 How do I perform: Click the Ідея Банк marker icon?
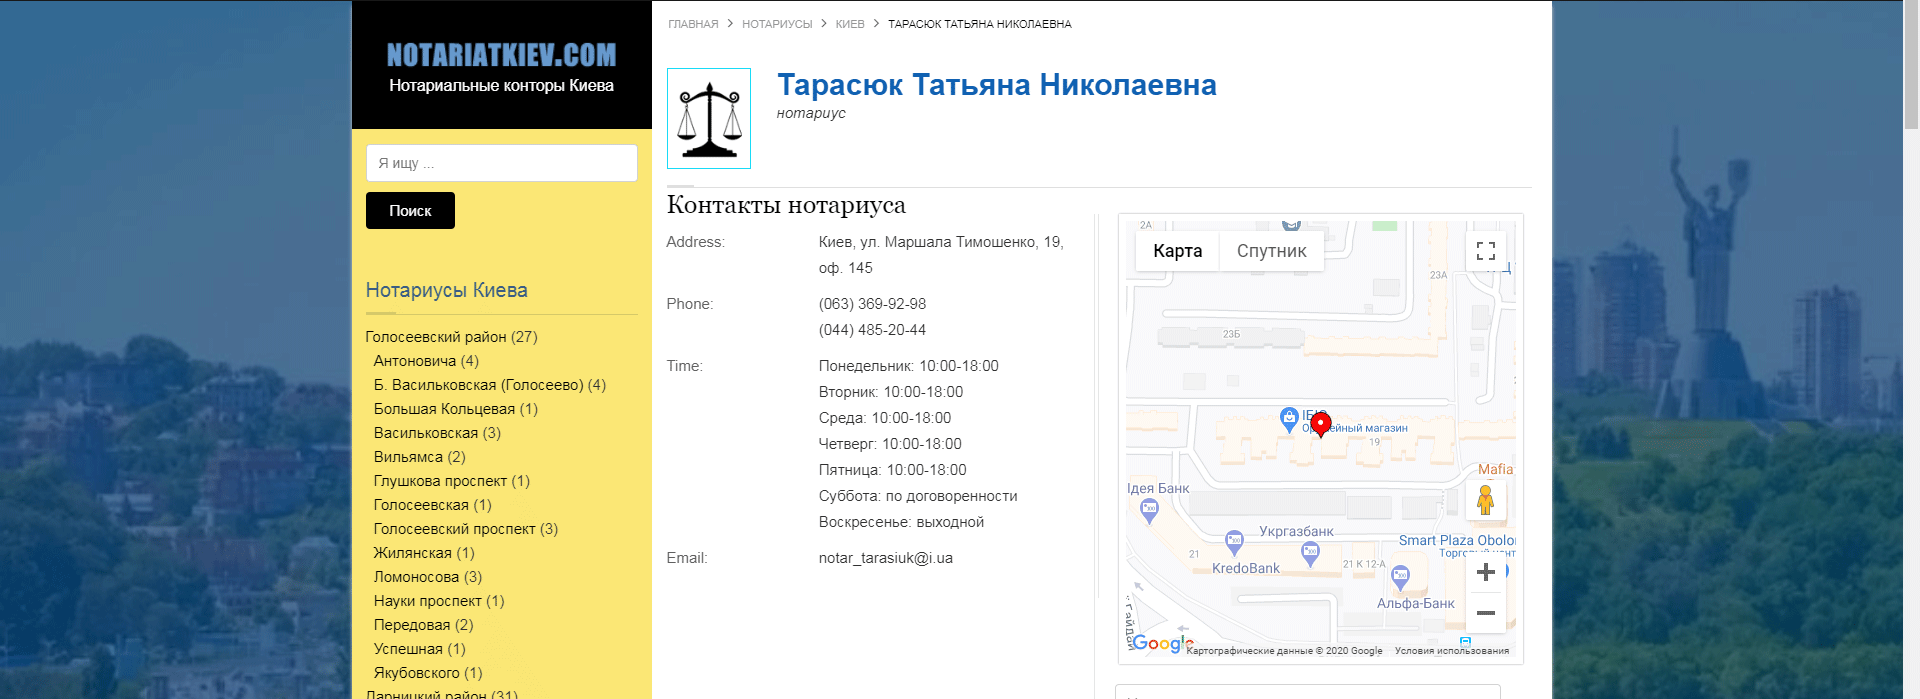tap(1149, 510)
